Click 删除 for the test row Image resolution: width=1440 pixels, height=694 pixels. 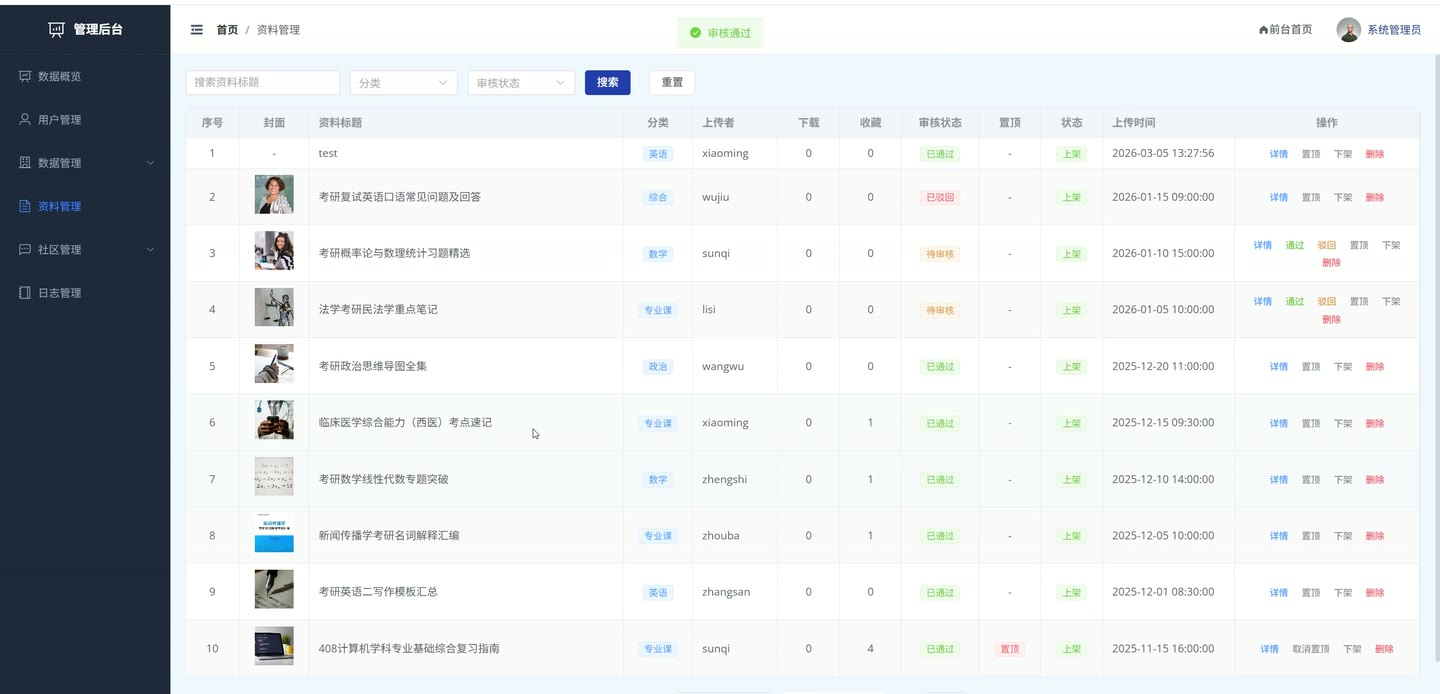pos(1375,154)
